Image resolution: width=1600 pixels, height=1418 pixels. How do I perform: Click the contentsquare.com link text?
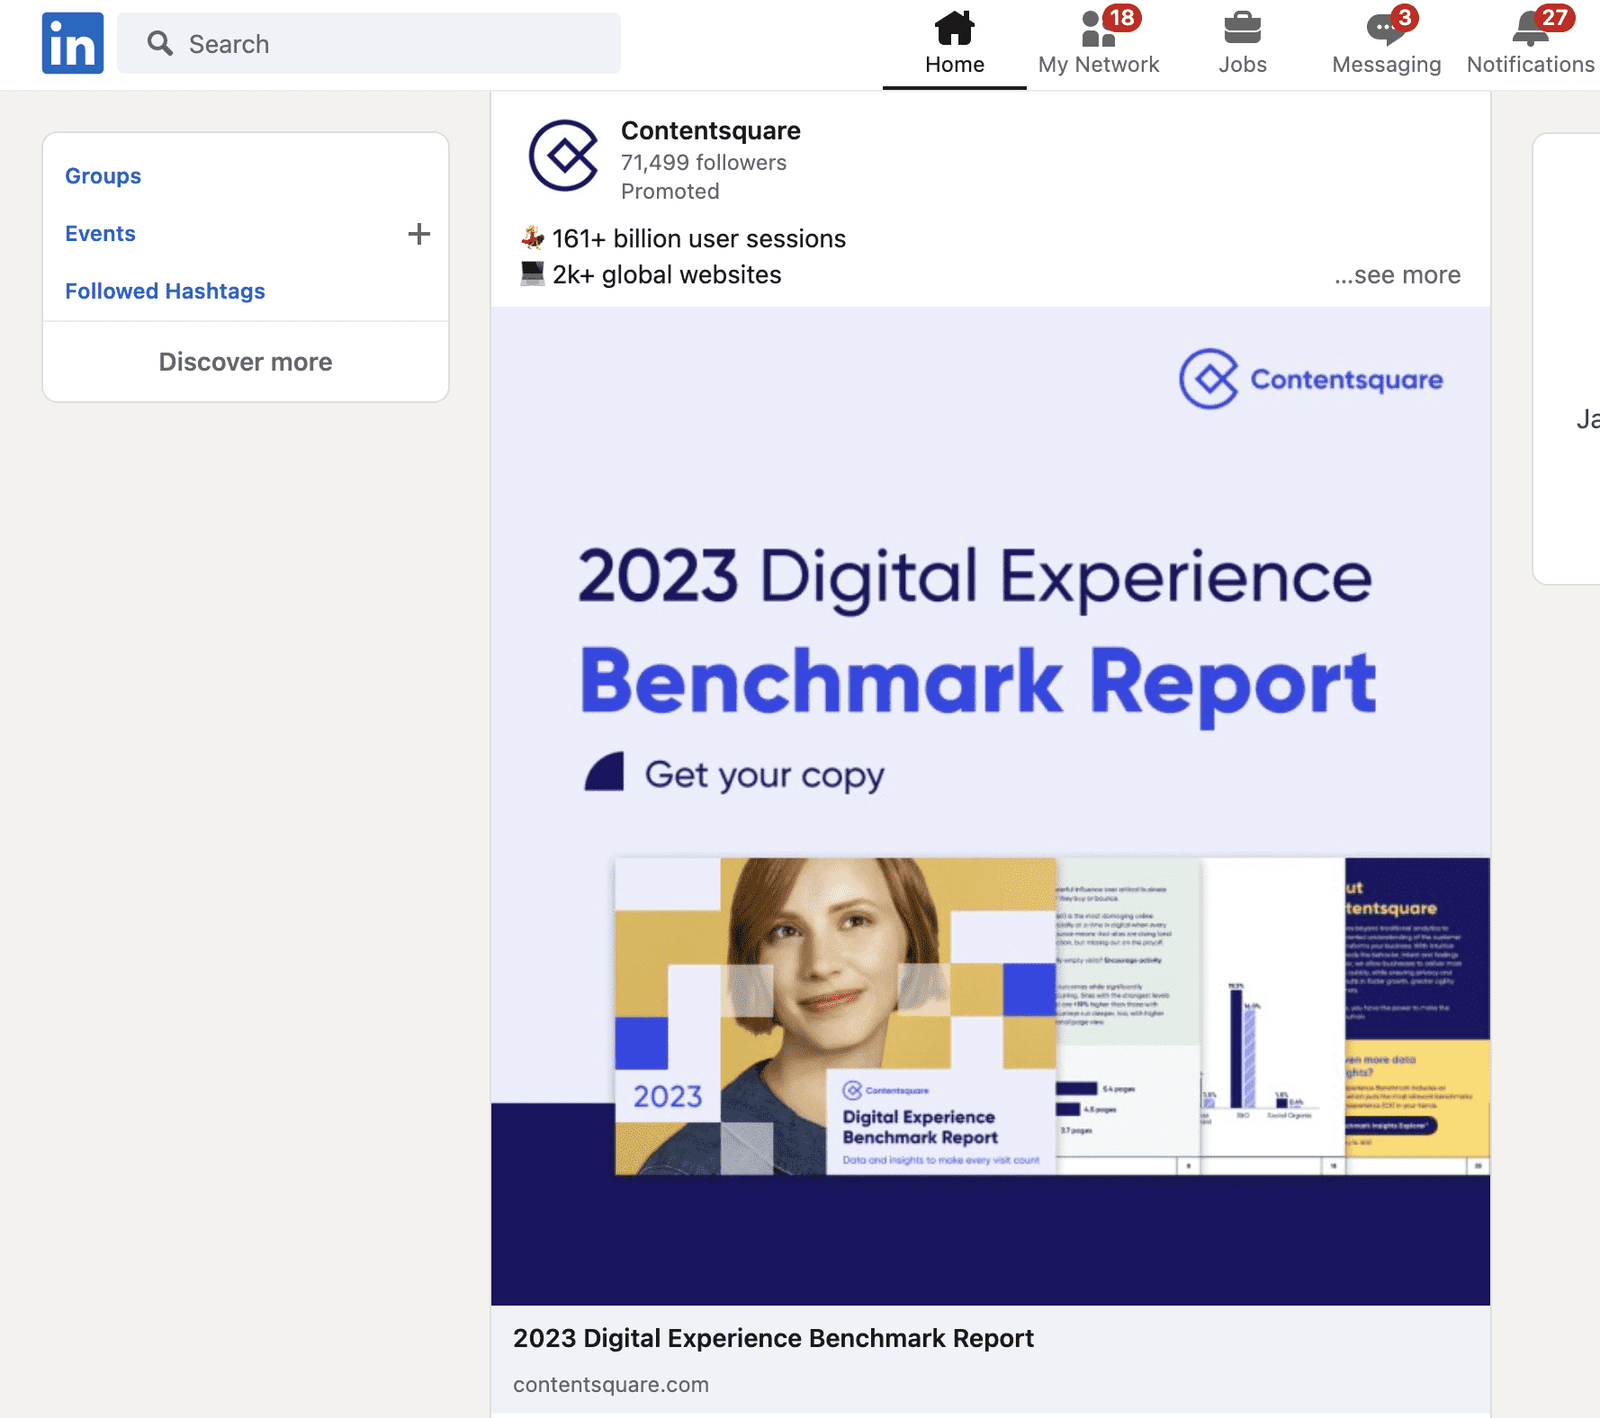610,1385
